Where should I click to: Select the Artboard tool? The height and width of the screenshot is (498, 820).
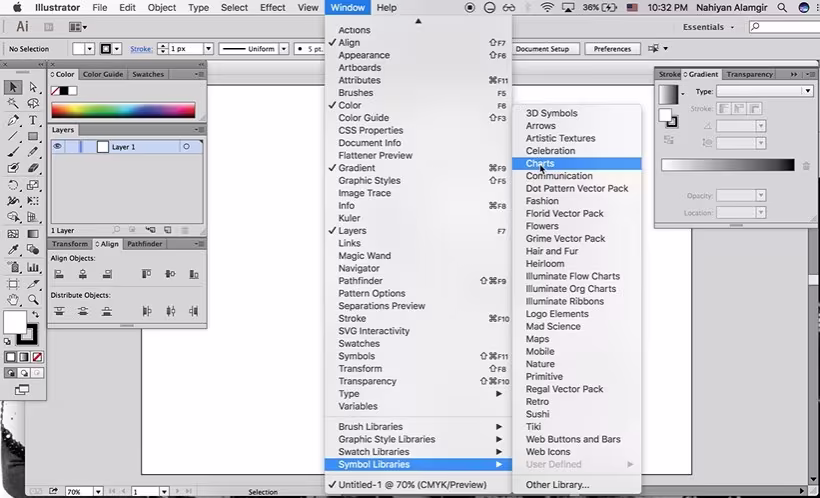(13, 284)
